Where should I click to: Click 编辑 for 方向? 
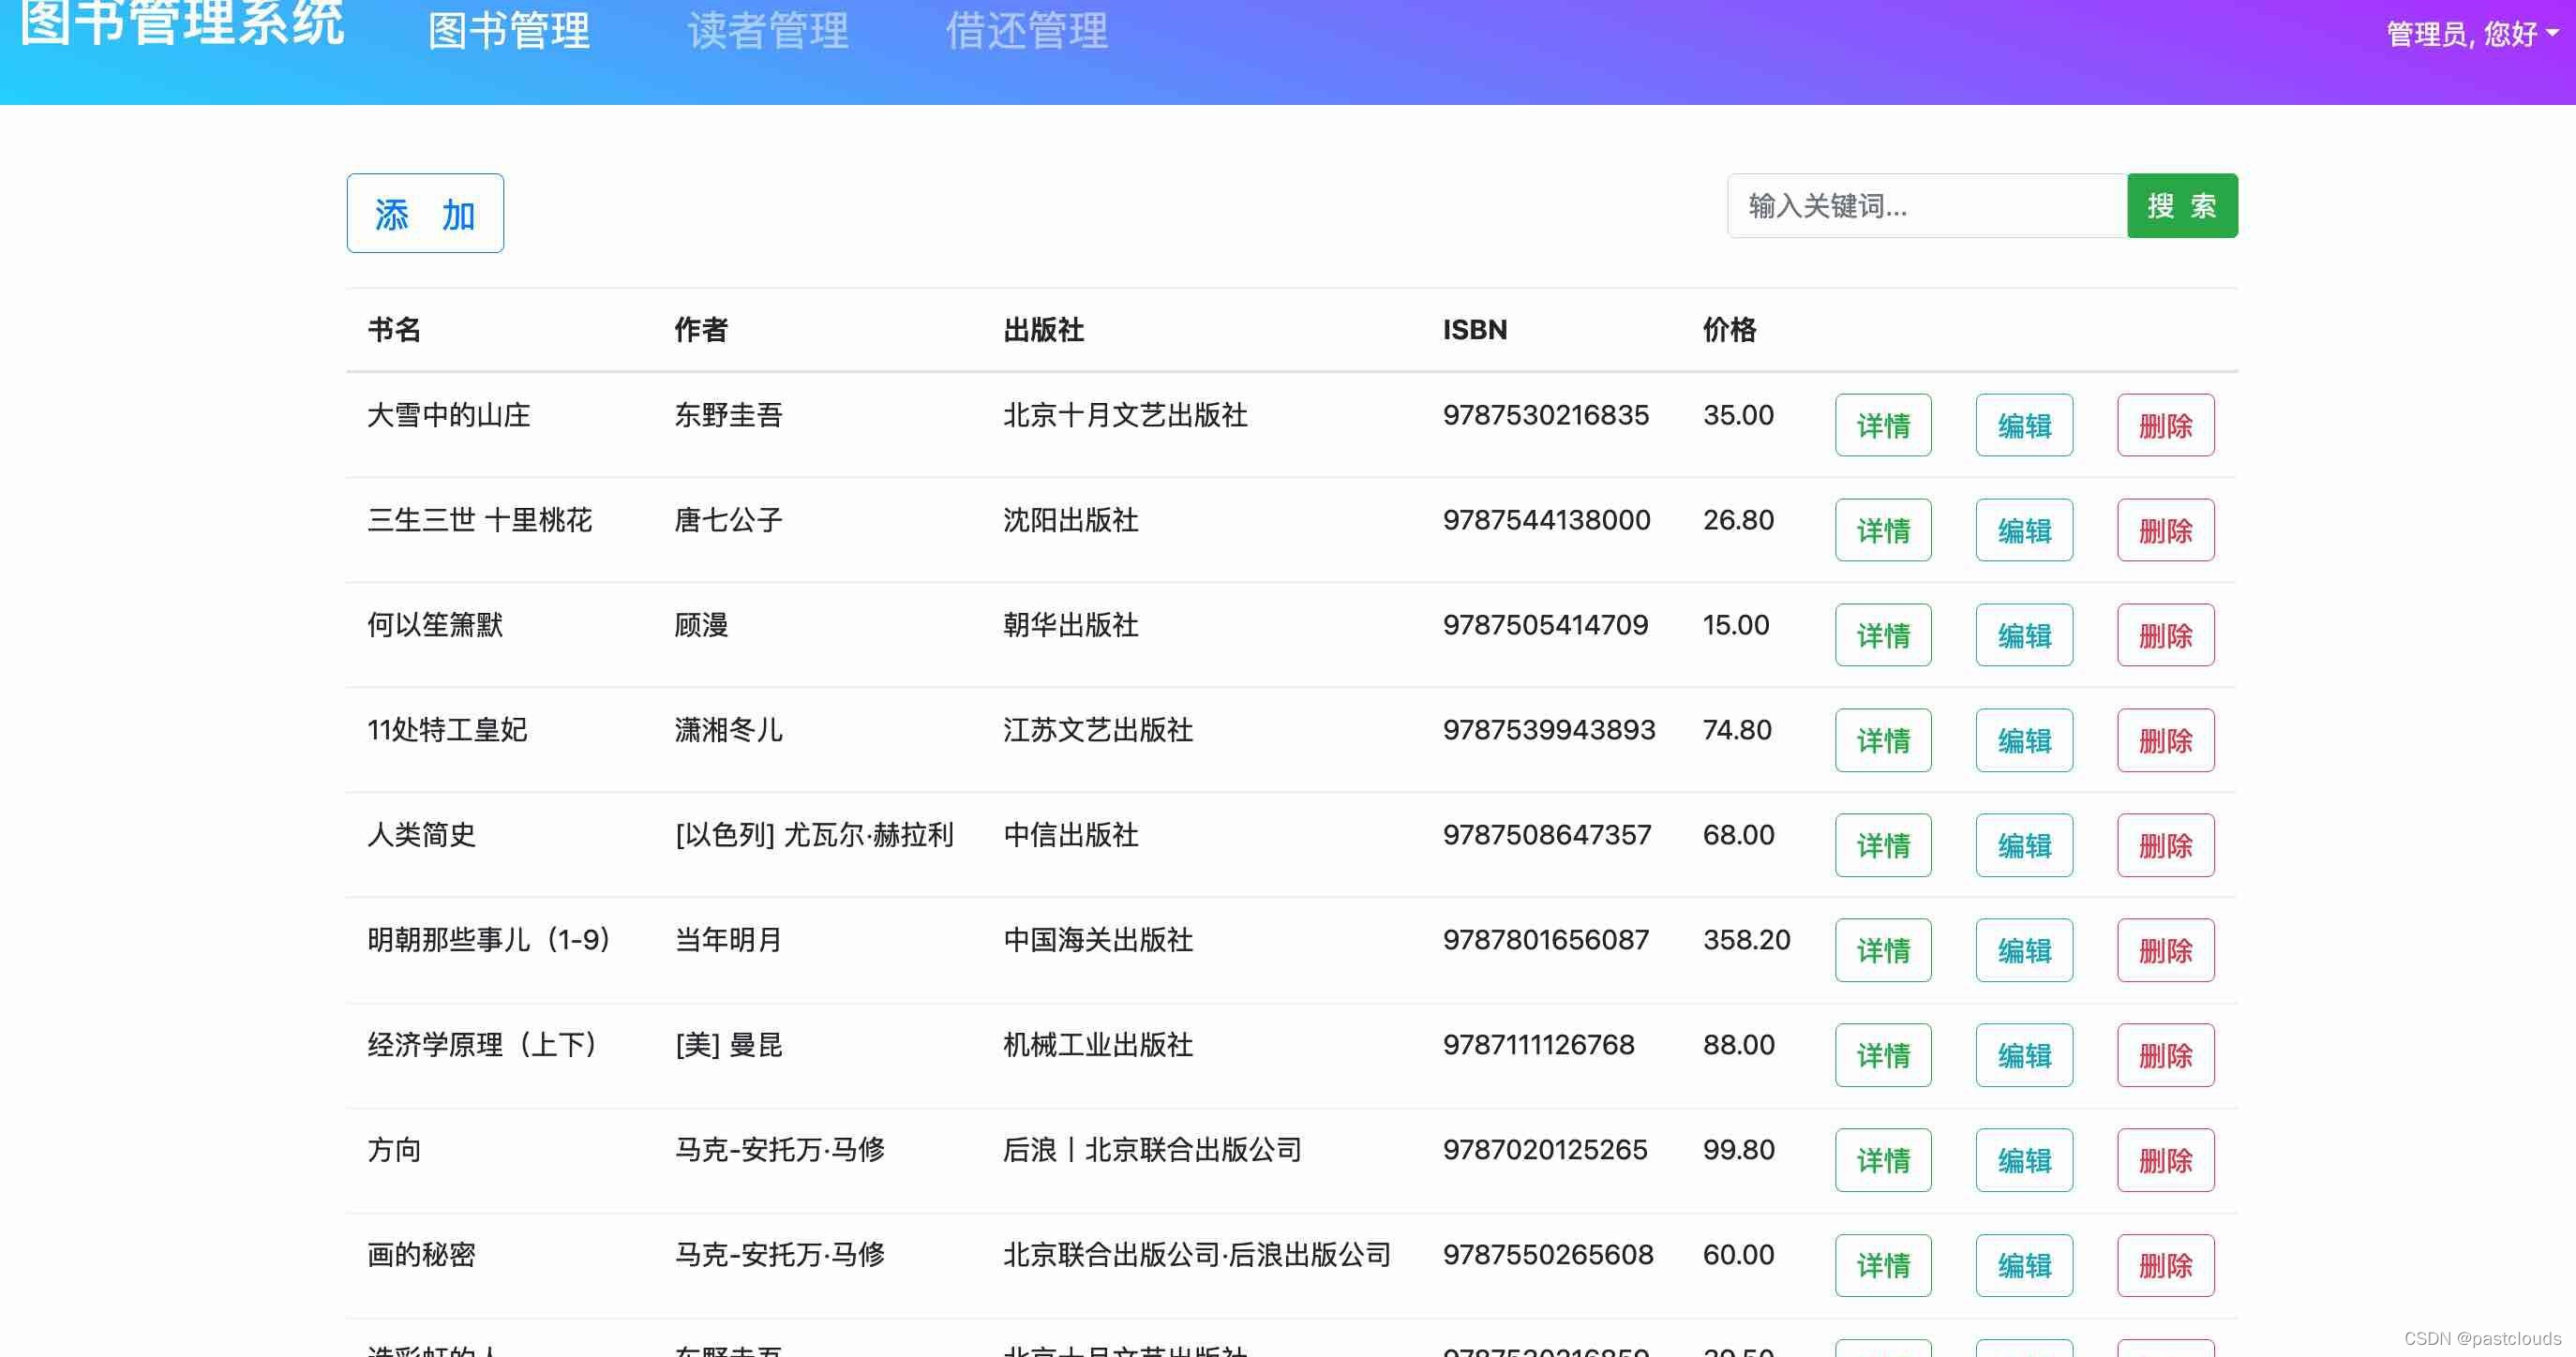tap(2024, 1160)
